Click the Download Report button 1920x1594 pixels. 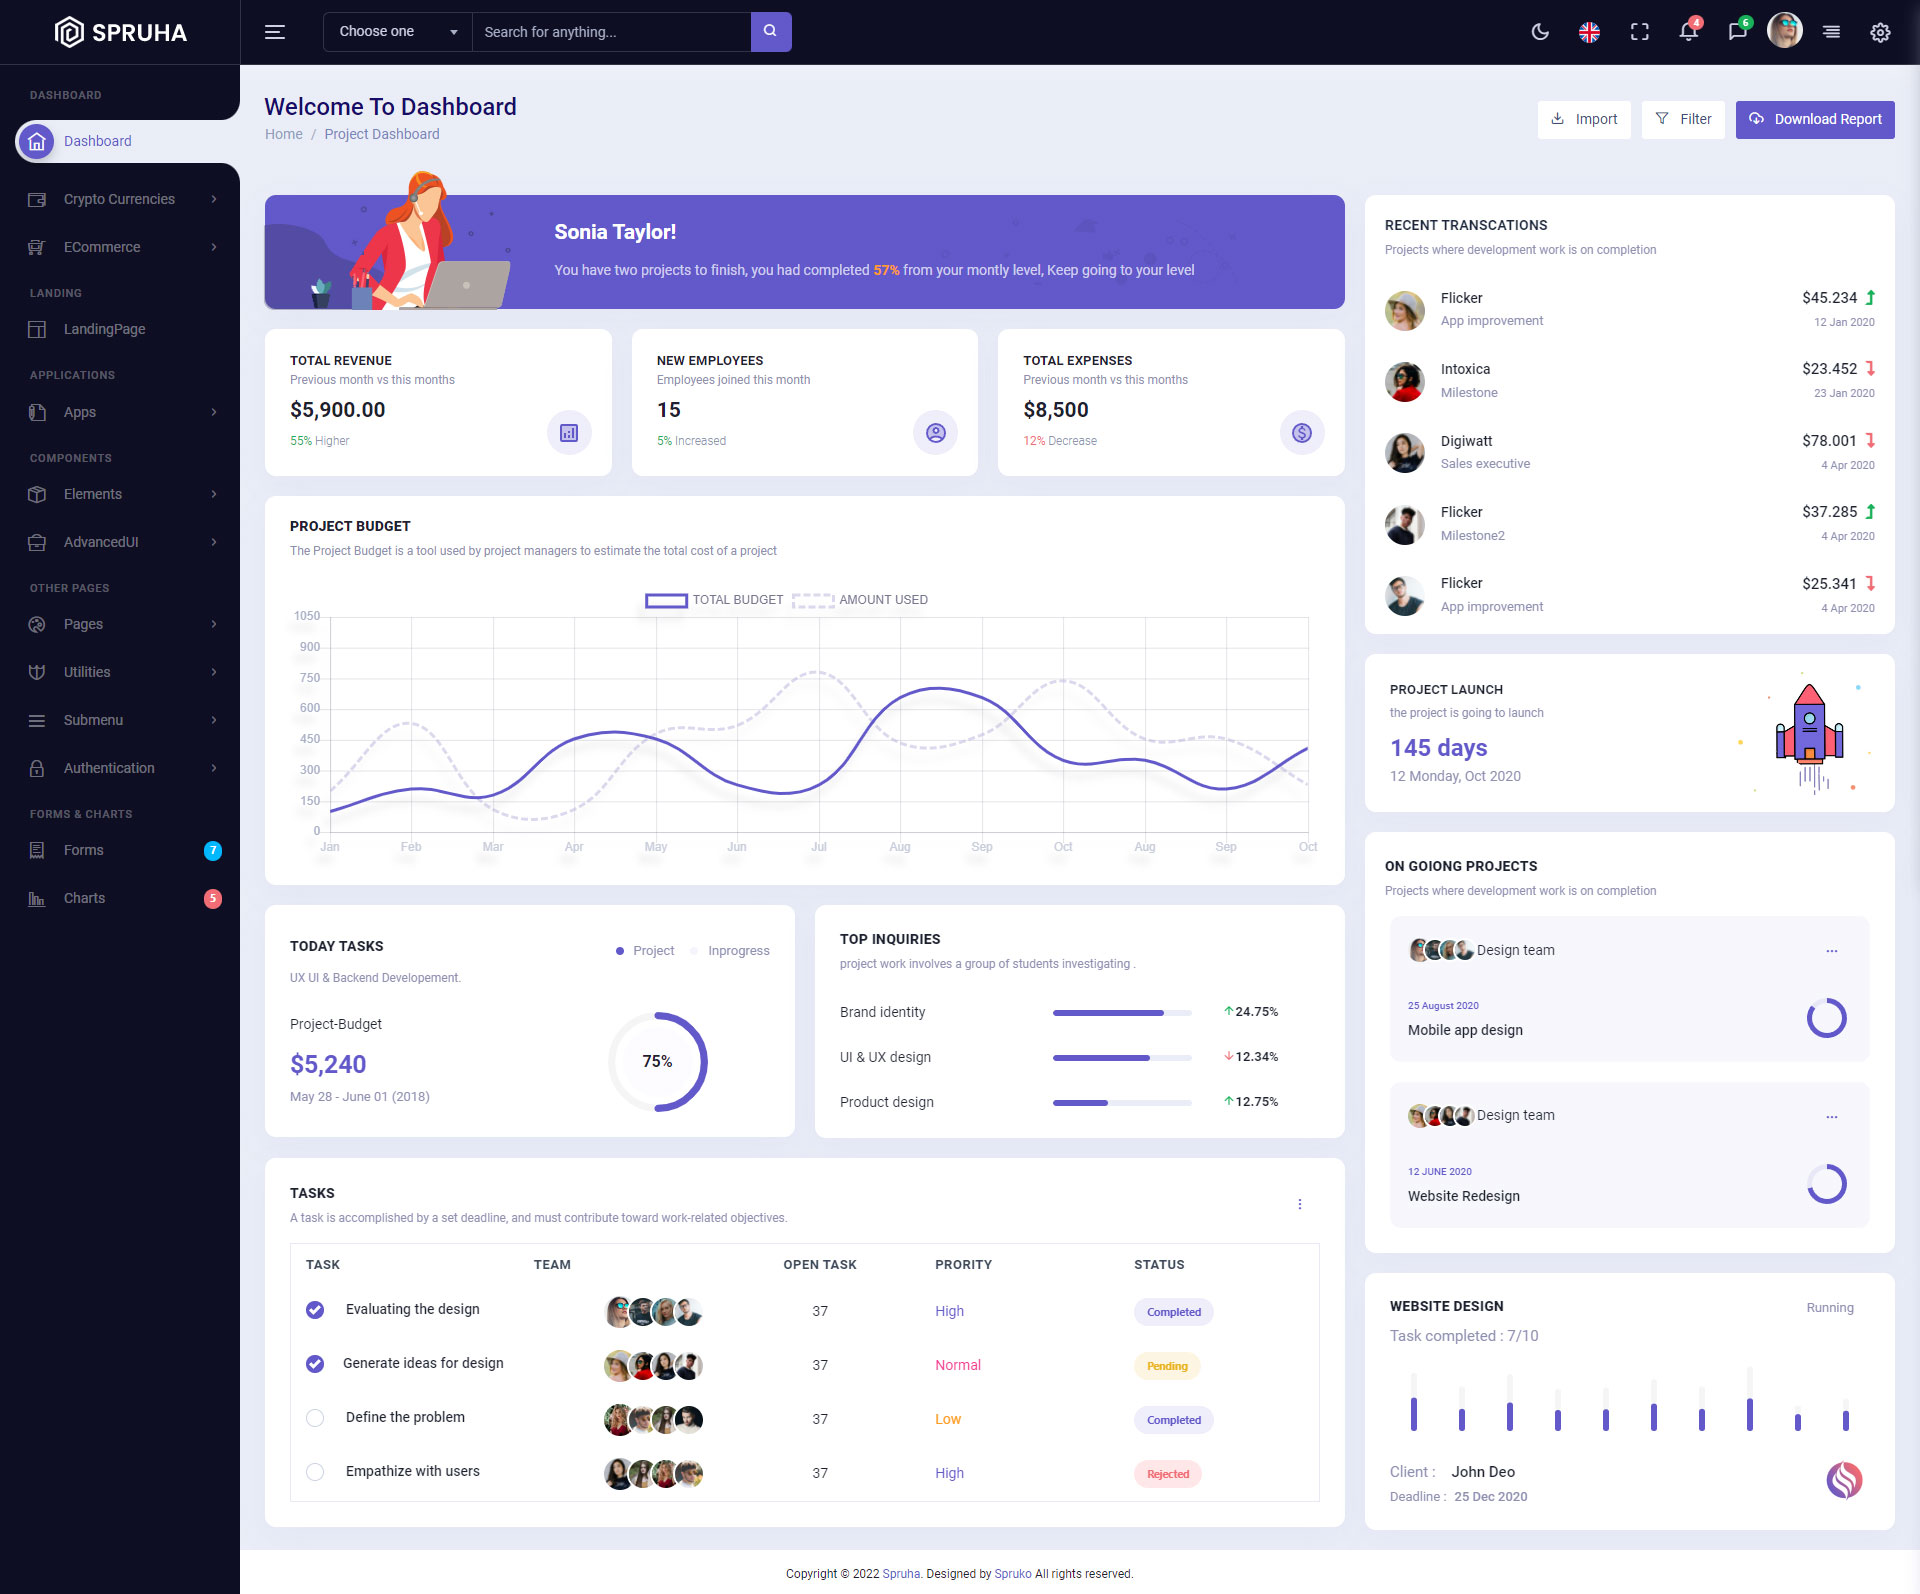(x=1814, y=119)
